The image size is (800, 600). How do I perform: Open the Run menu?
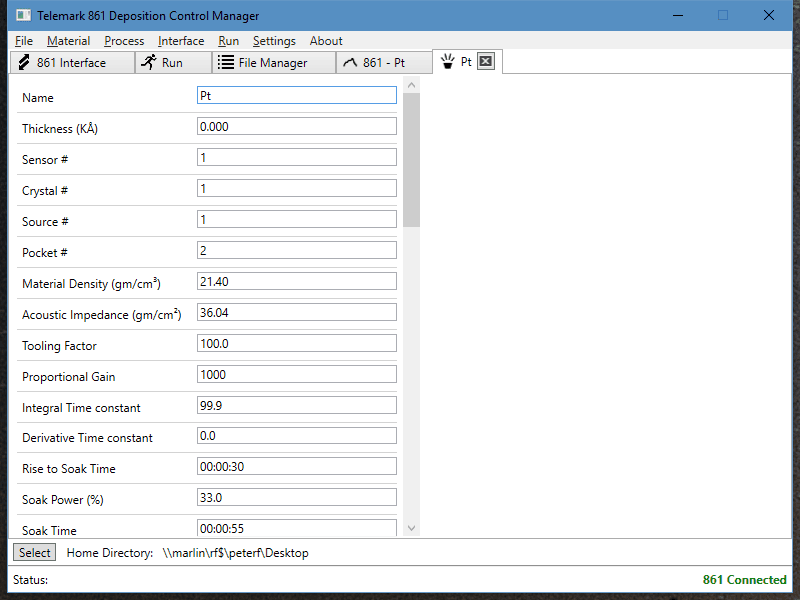click(229, 41)
